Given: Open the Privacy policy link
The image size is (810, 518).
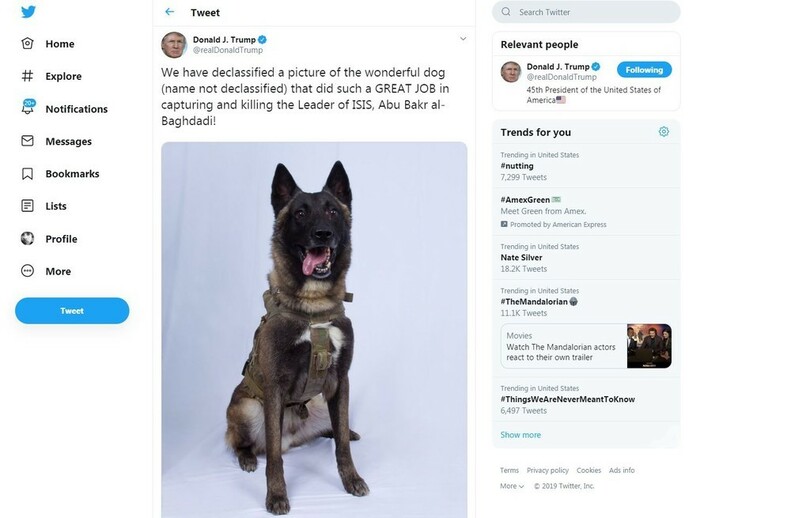Looking at the screenshot, I should coord(547,470).
